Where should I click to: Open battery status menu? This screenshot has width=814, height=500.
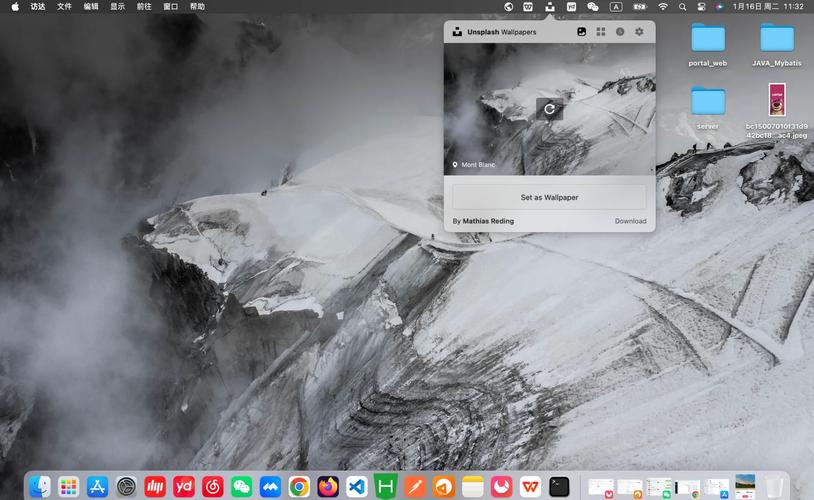640,7
